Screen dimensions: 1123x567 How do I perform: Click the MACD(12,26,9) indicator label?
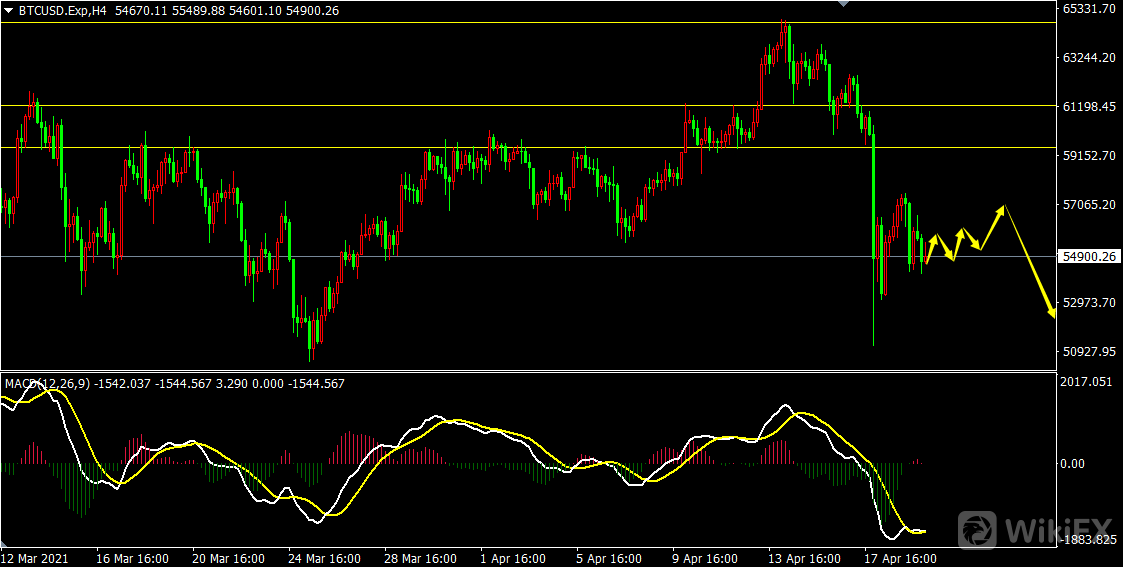(x=47, y=383)
